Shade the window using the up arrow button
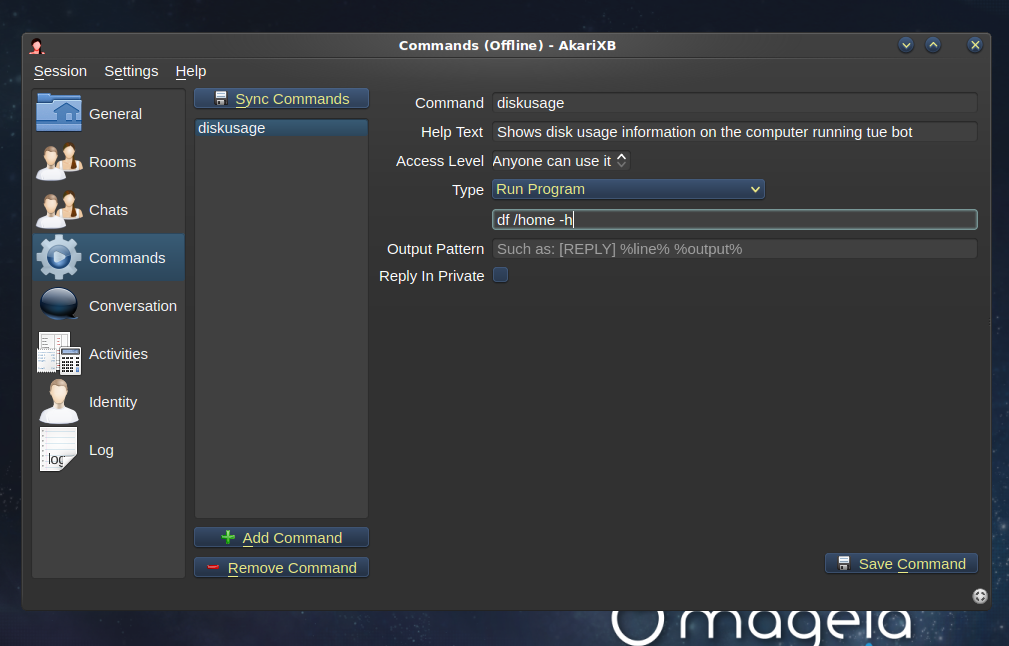 (x=933, y=45)
